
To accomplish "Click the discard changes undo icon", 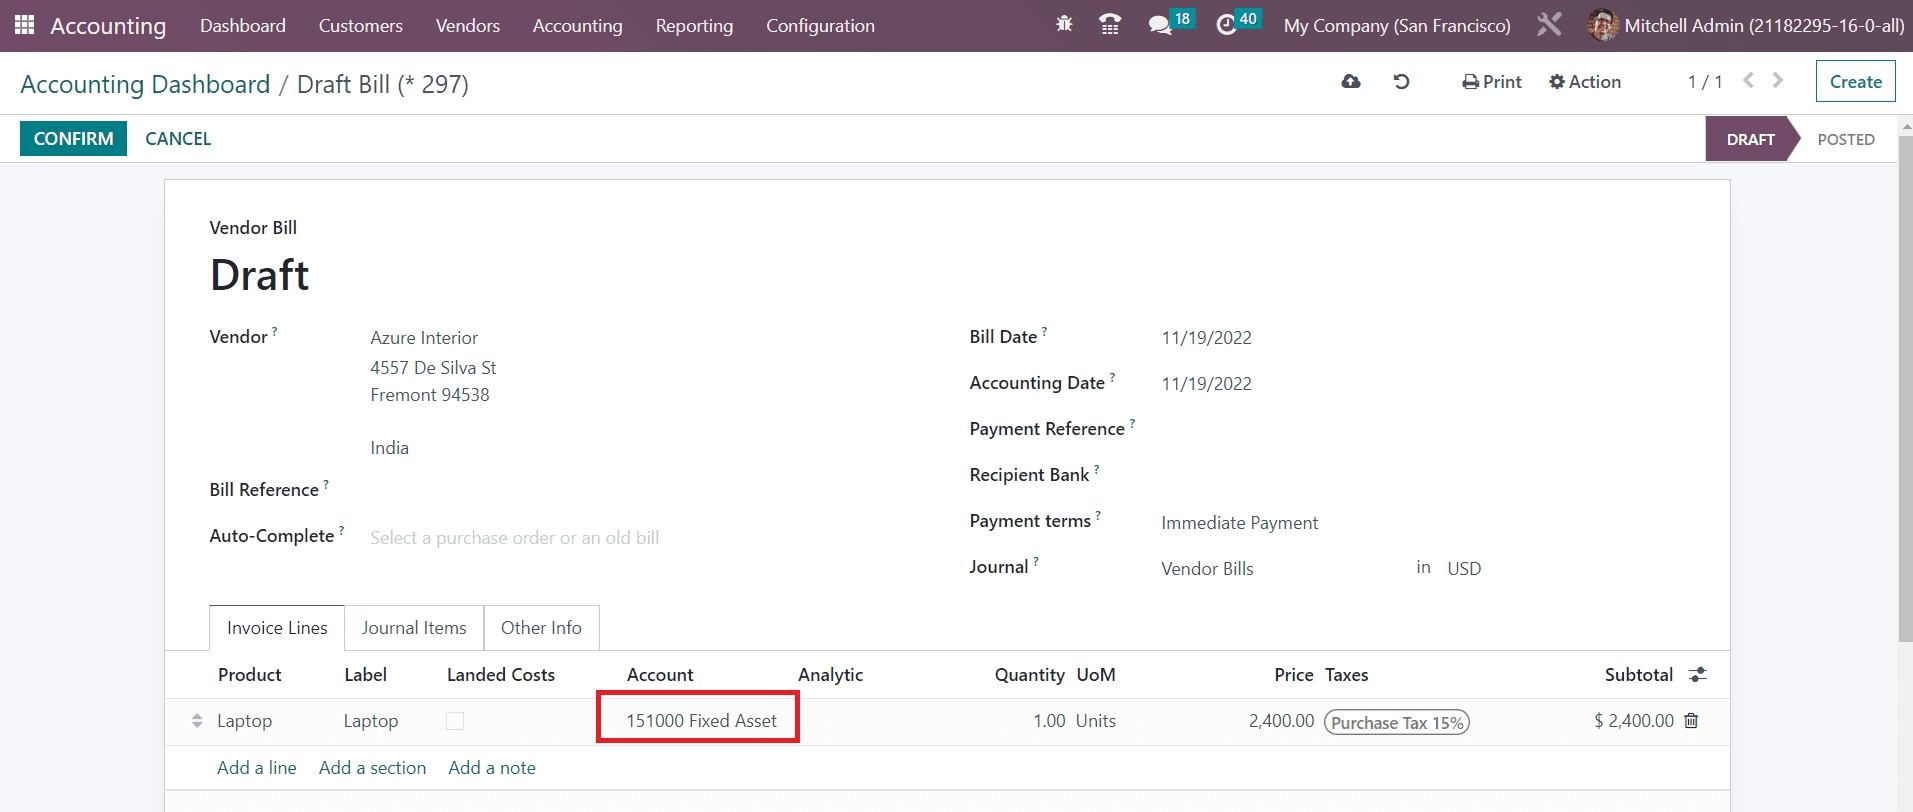I will click(x=1401, y=82).
